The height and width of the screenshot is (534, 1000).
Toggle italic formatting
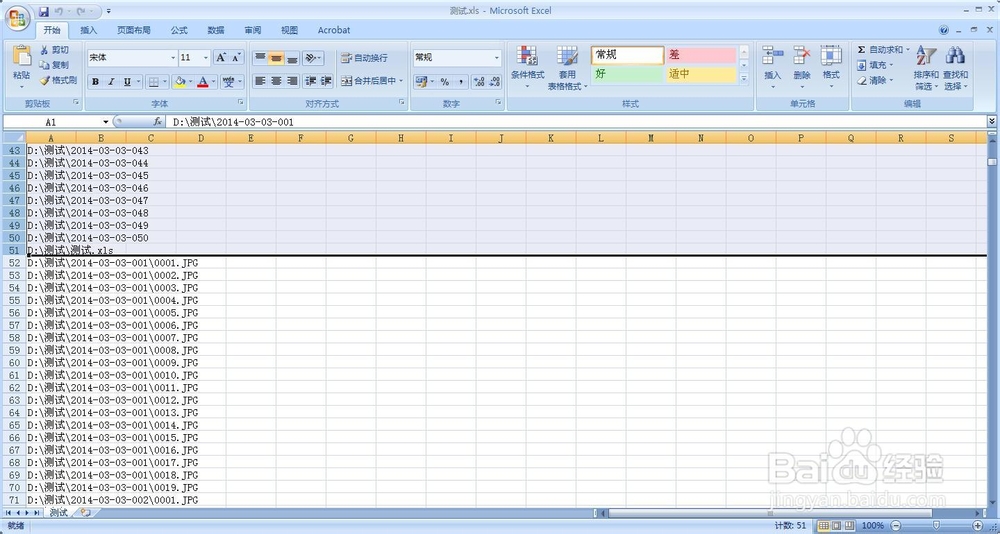(x=111, y=82)
